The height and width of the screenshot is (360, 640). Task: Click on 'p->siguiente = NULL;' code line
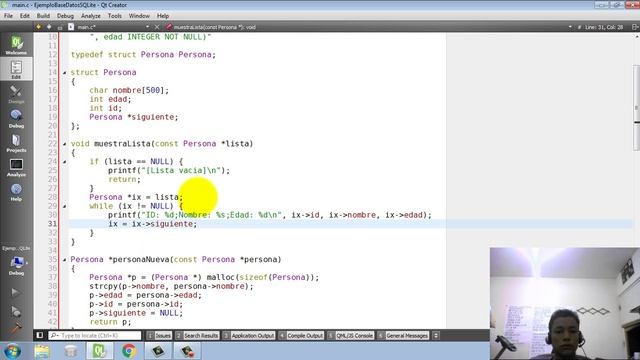pos(136,313)
